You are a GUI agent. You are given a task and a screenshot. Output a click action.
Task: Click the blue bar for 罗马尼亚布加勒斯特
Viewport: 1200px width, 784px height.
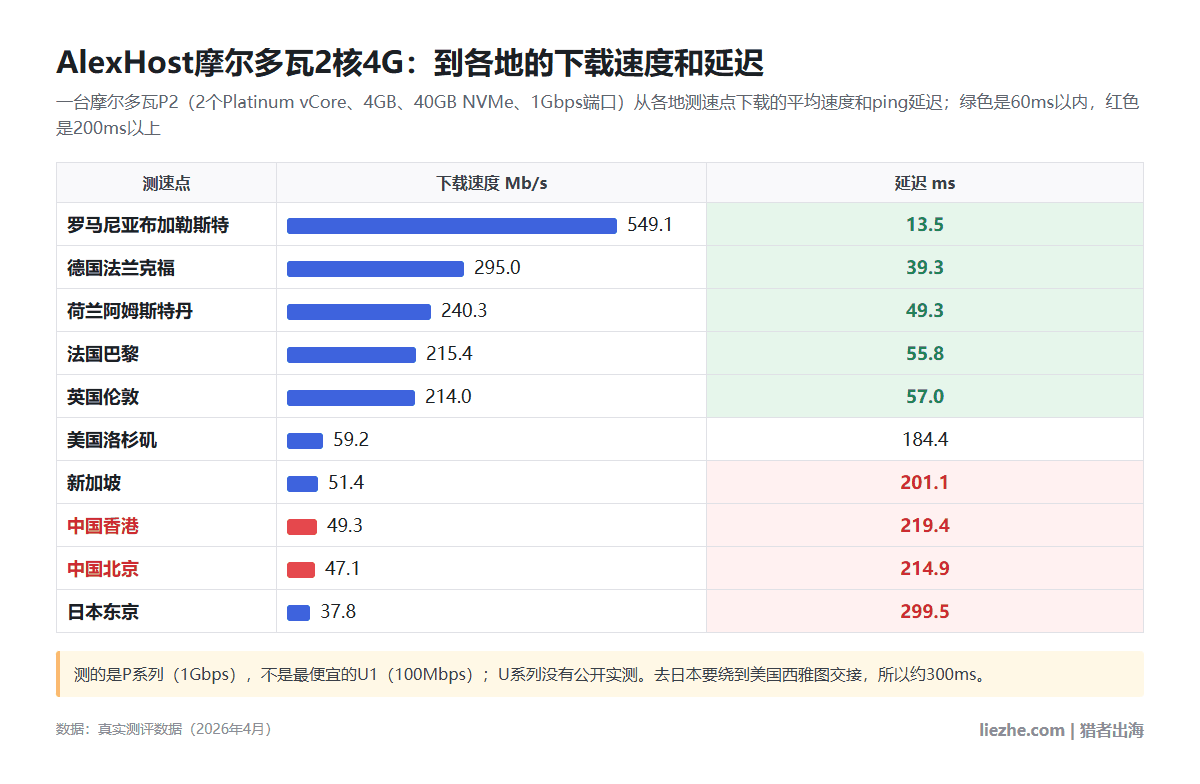(452, 226)
